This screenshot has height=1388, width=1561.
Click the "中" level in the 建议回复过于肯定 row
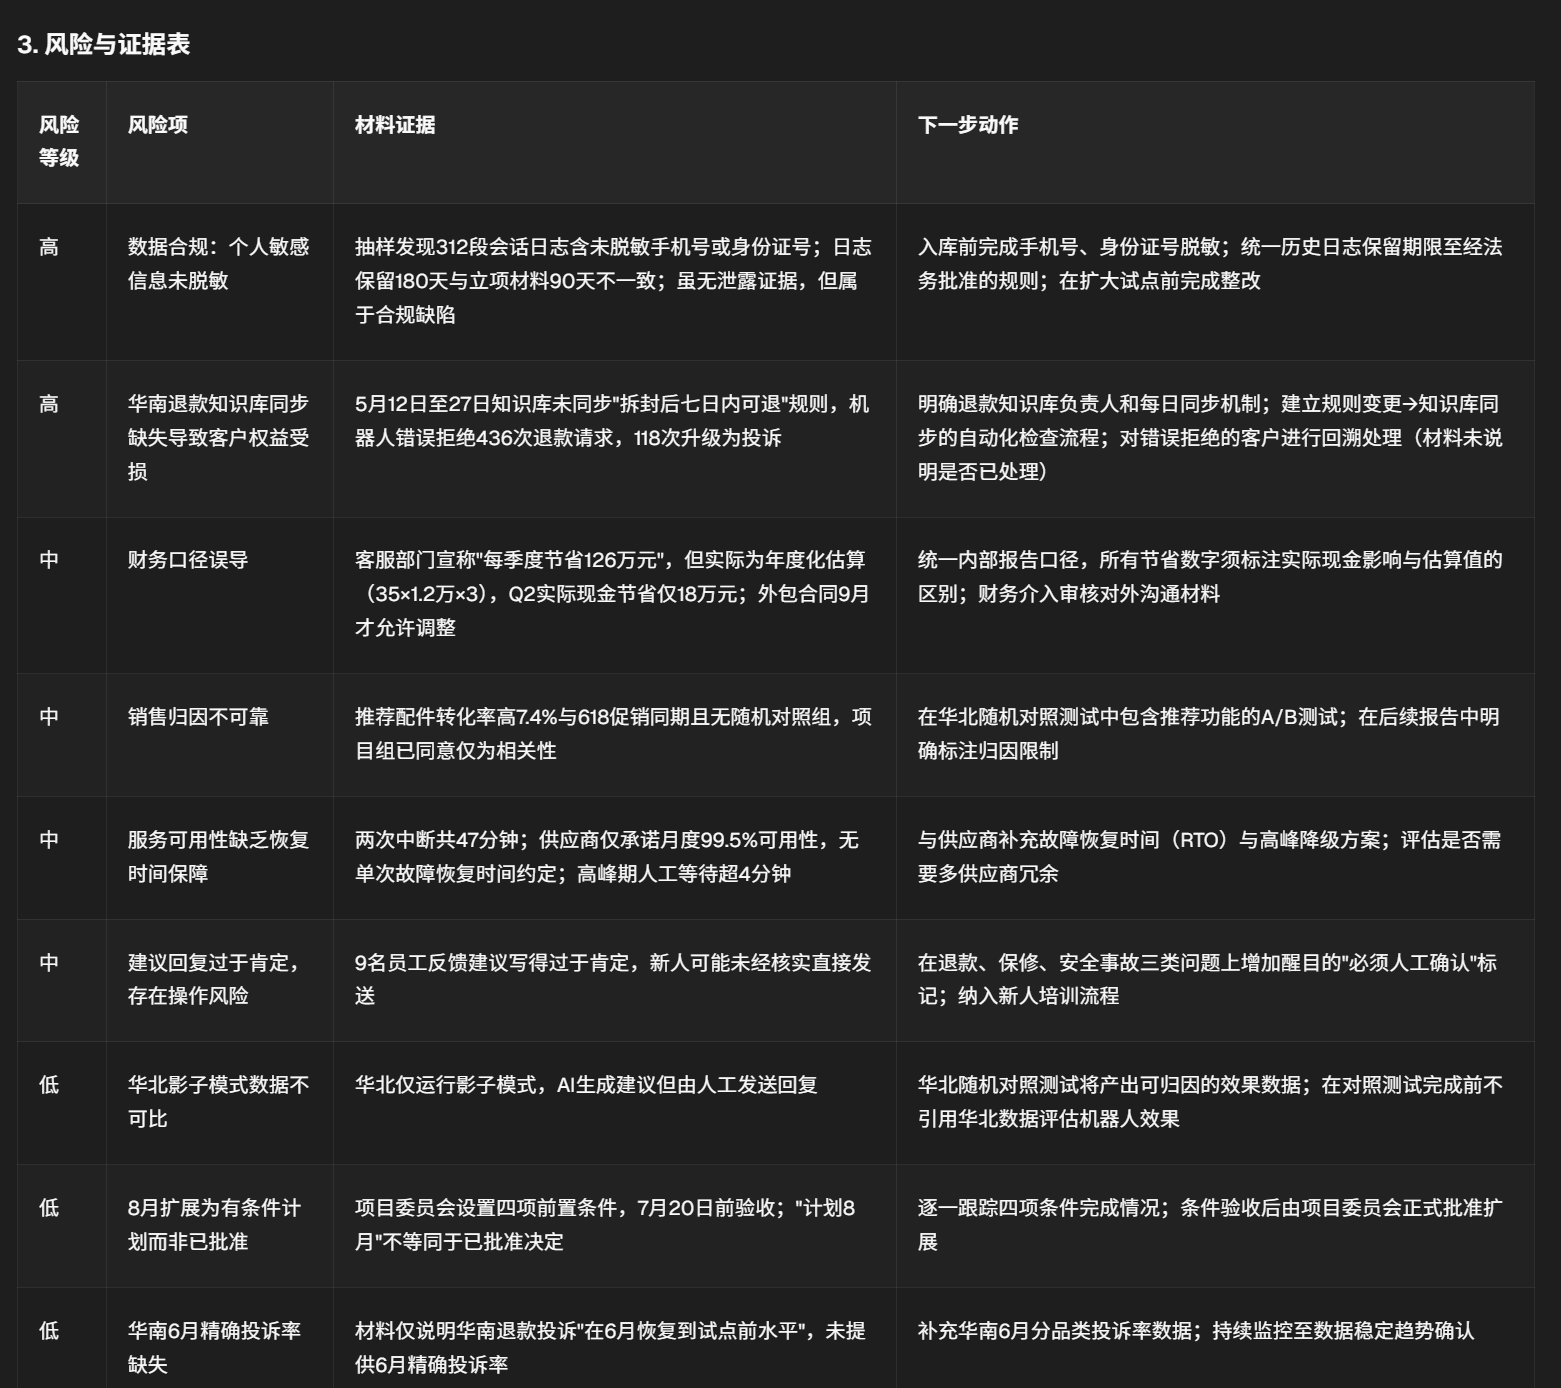tap(49, 963)
